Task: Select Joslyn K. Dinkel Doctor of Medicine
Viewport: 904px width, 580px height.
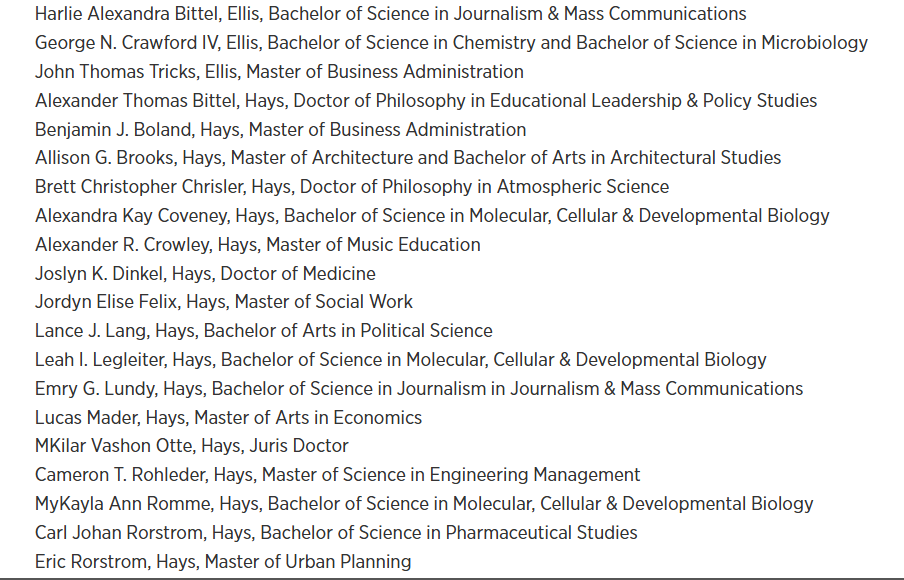Action: tap(205, 273)
